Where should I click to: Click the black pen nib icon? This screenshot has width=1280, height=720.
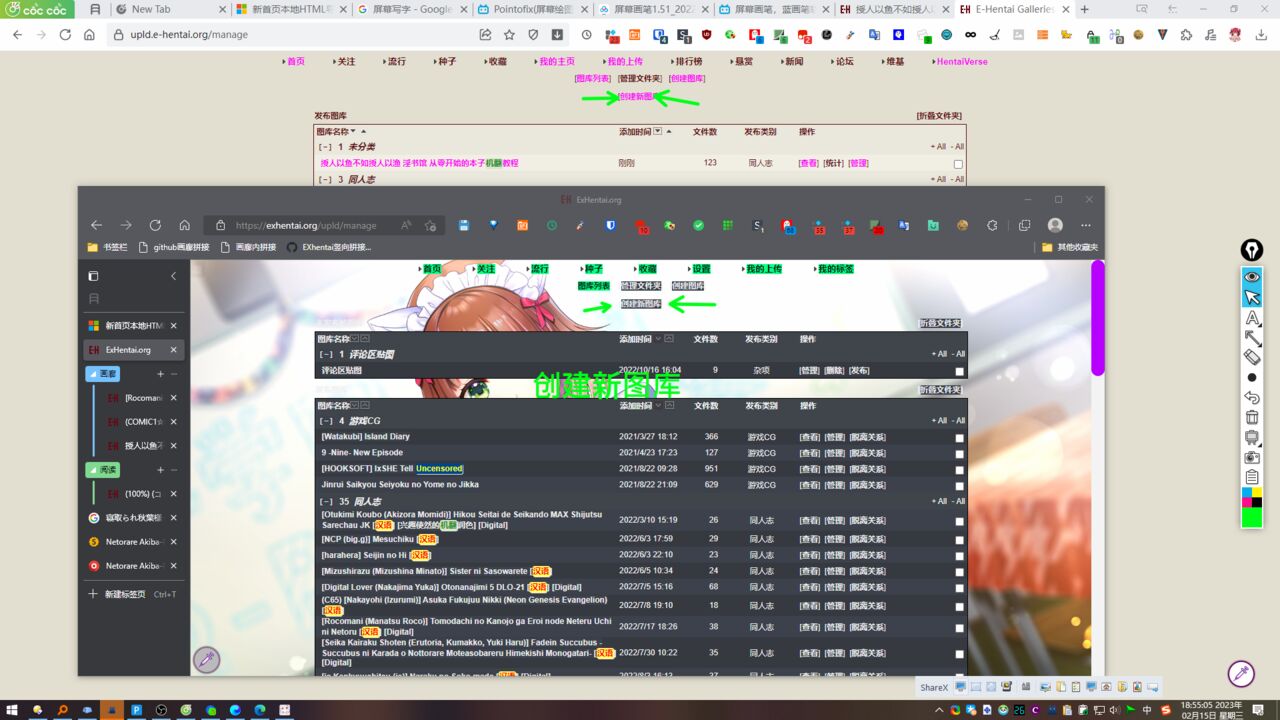tap(1251, 250)
